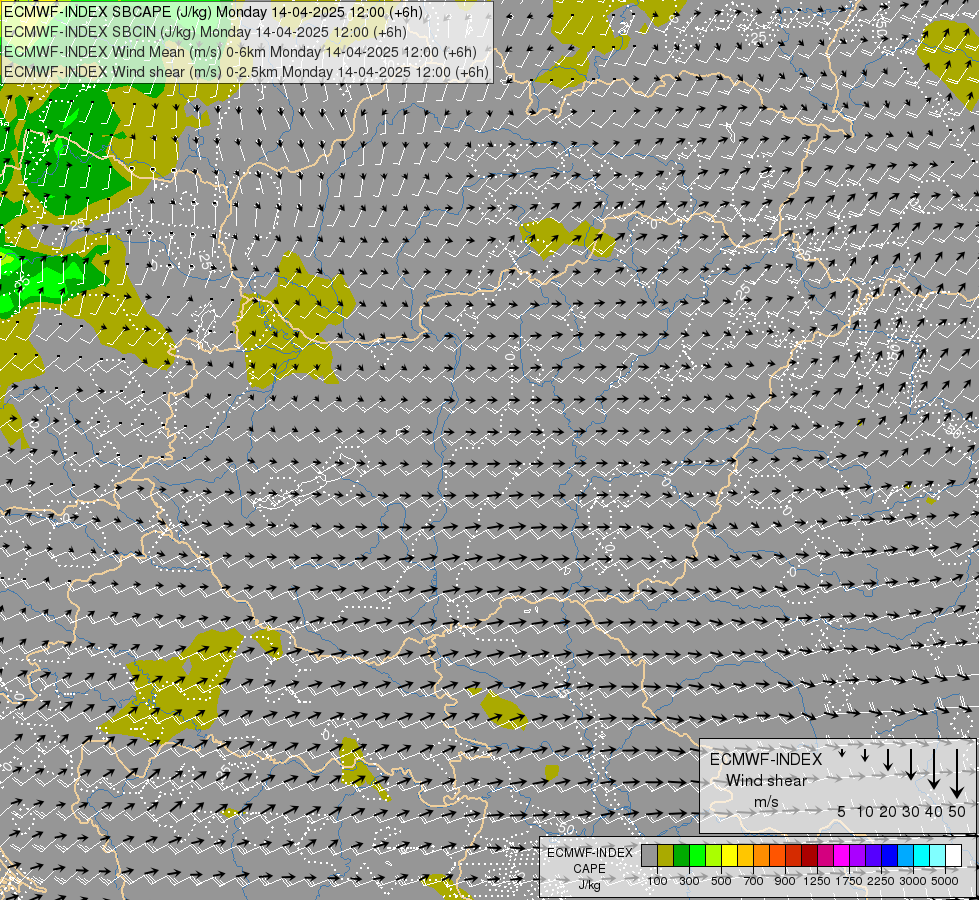Select the magenta CAPE legend swatch

point(842,855)
